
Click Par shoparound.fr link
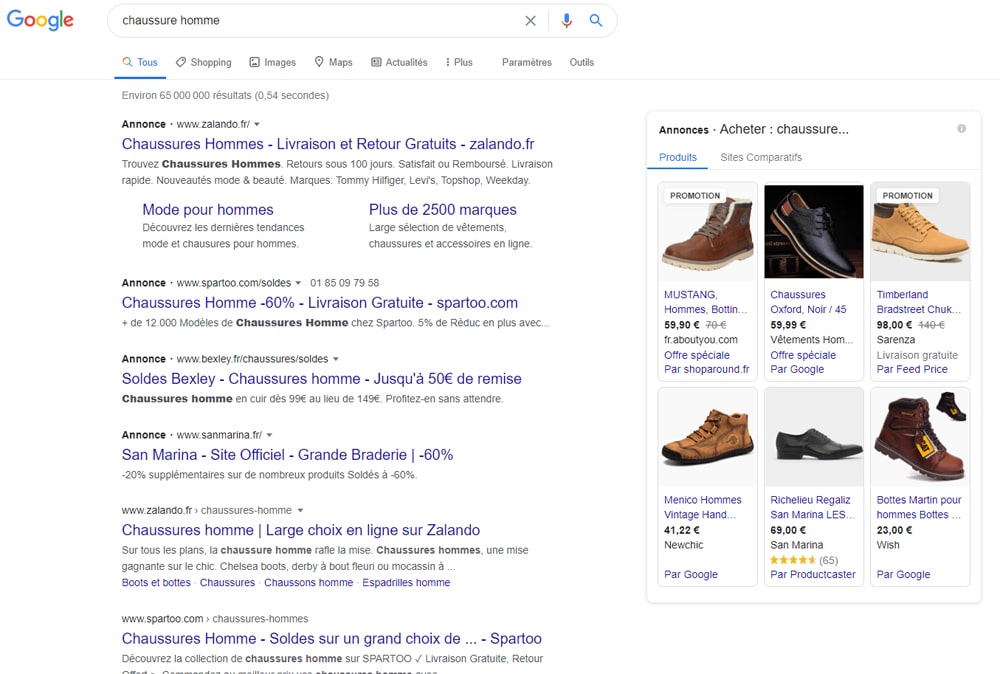707,369
